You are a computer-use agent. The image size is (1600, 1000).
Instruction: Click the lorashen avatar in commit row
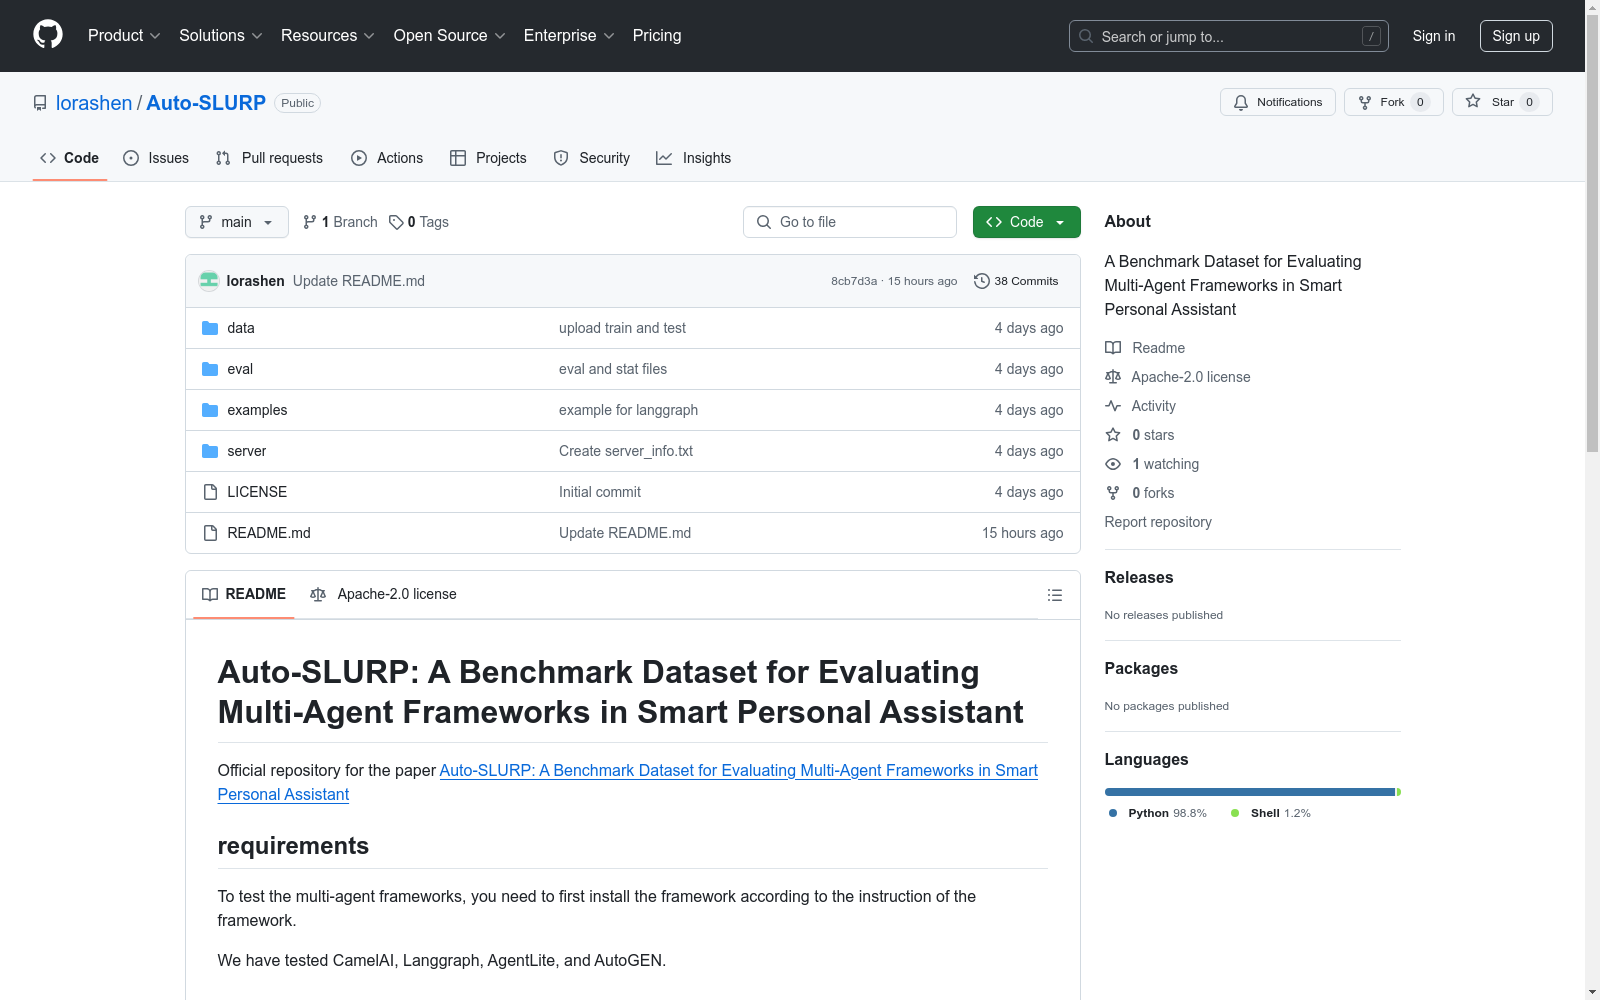209,281
